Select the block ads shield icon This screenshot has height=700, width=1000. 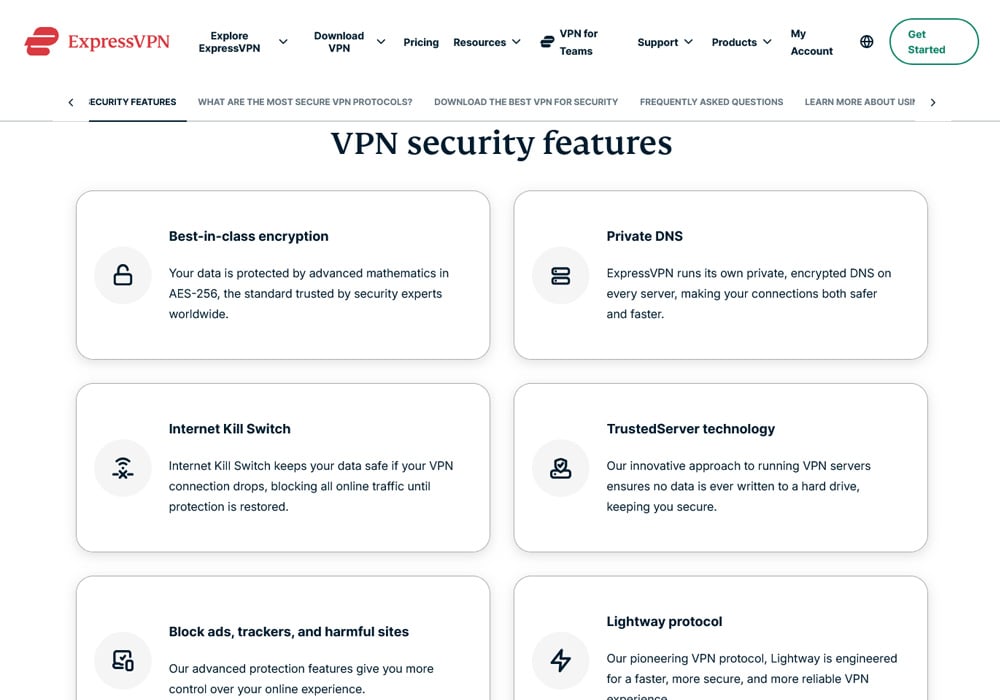click(x=122, y=660)
